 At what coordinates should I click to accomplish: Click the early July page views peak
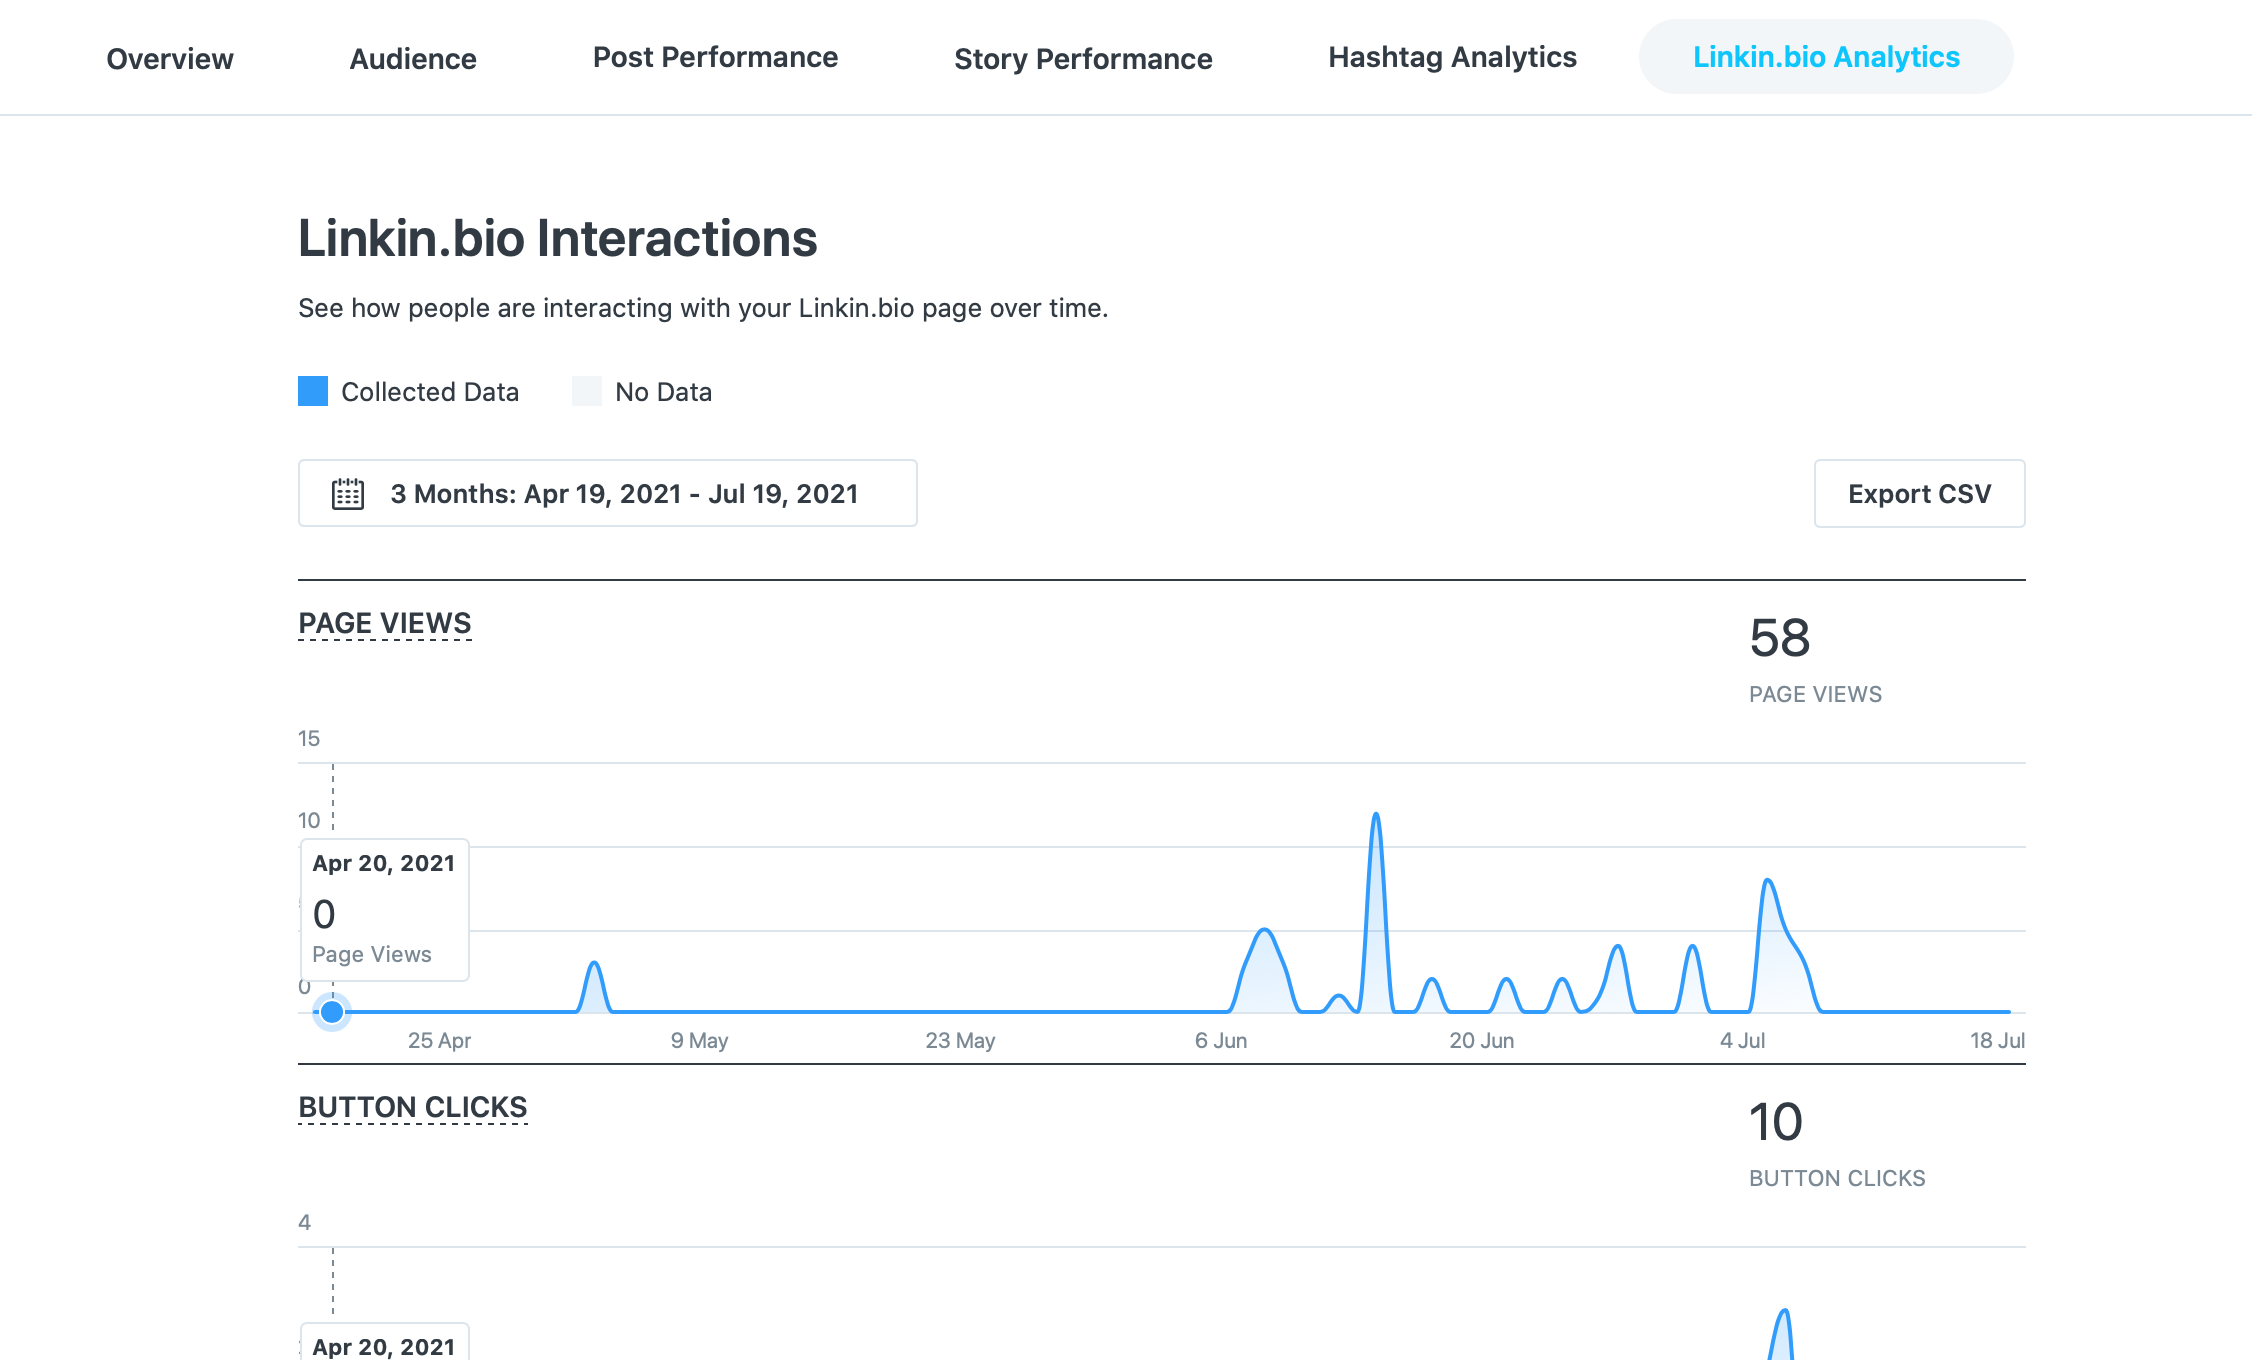(x=1768, y=881)
